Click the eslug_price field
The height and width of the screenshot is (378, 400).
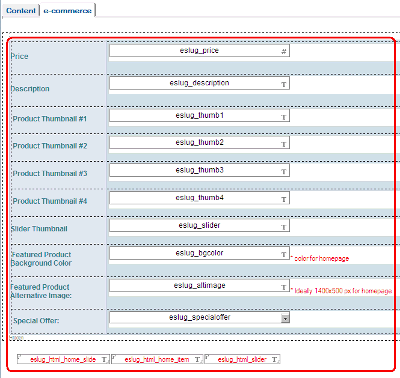[199, 51]
